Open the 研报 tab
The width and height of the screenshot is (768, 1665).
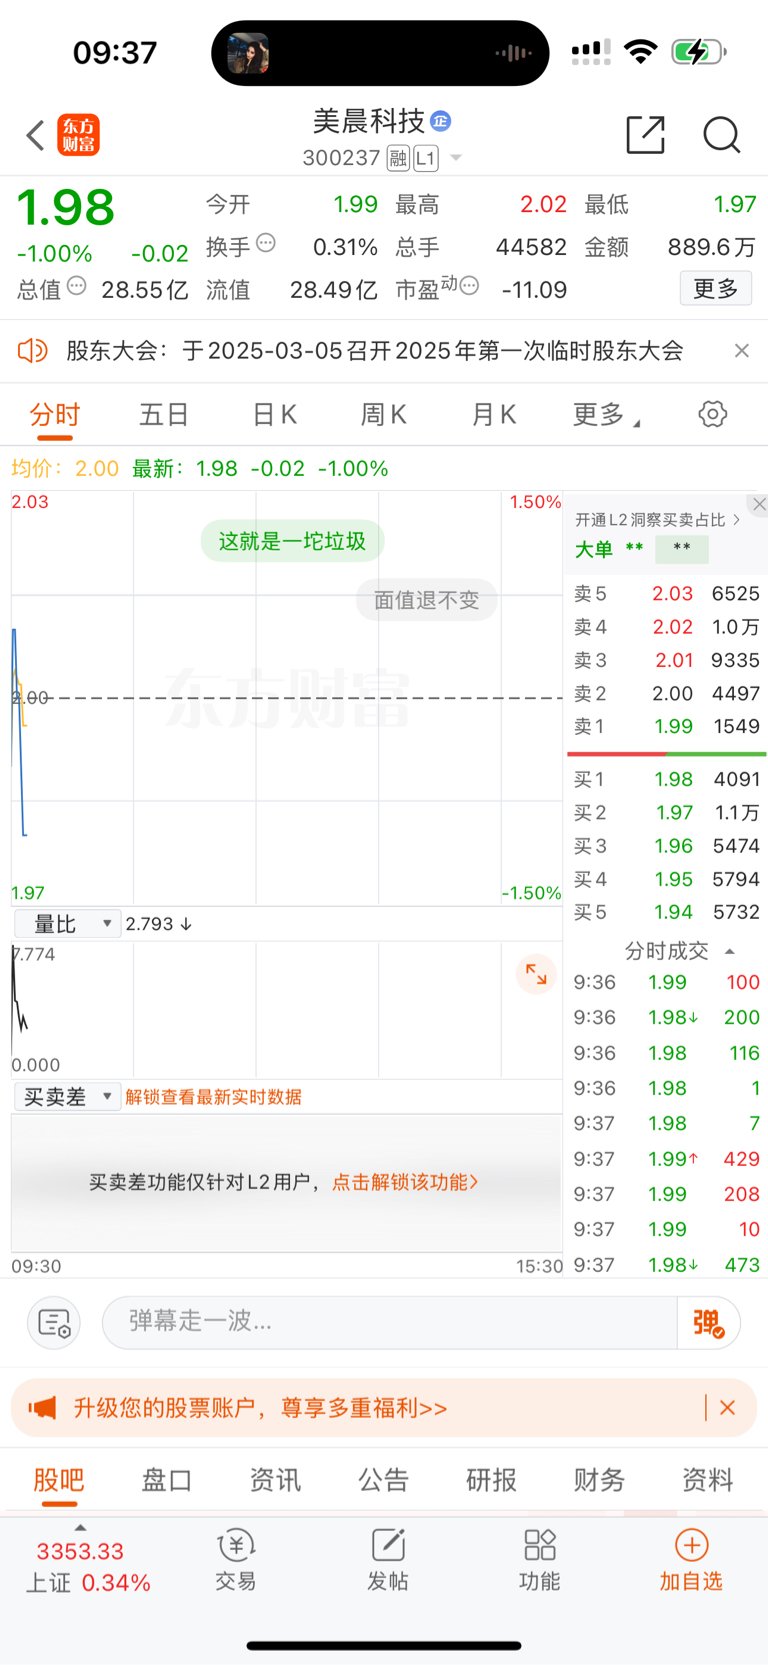click(x=491, y=1480)
